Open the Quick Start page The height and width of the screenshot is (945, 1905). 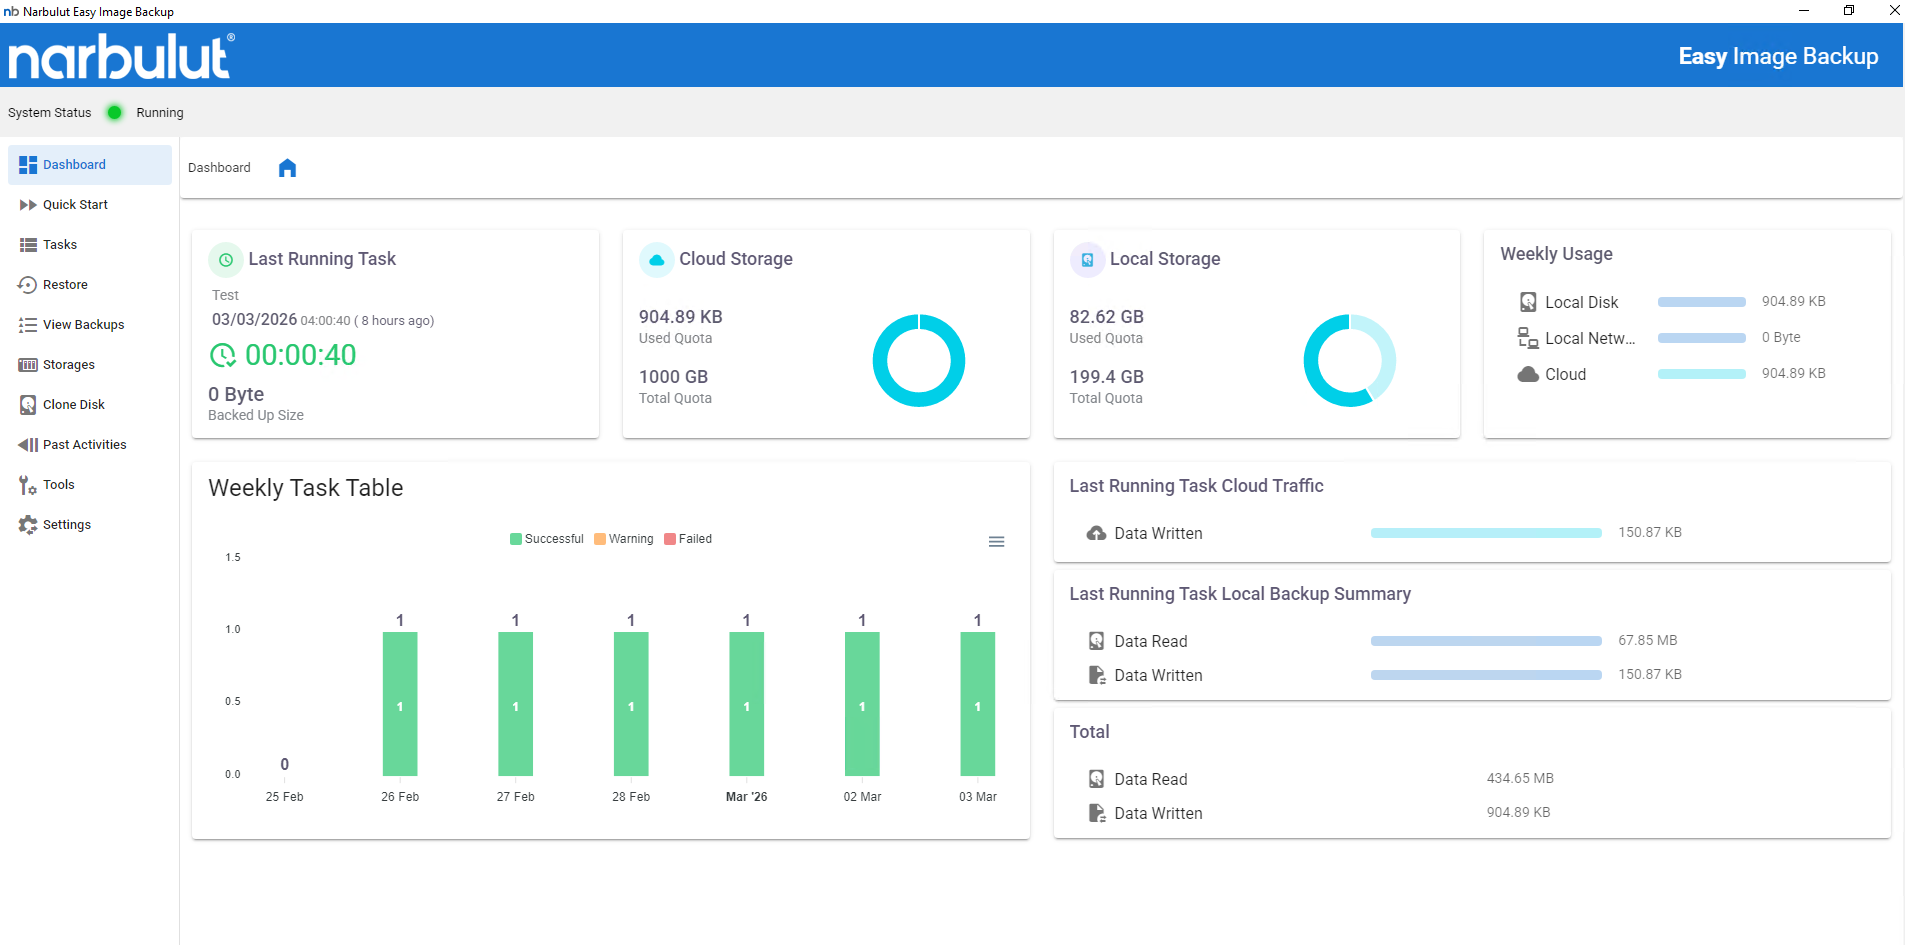click(75, 205)
